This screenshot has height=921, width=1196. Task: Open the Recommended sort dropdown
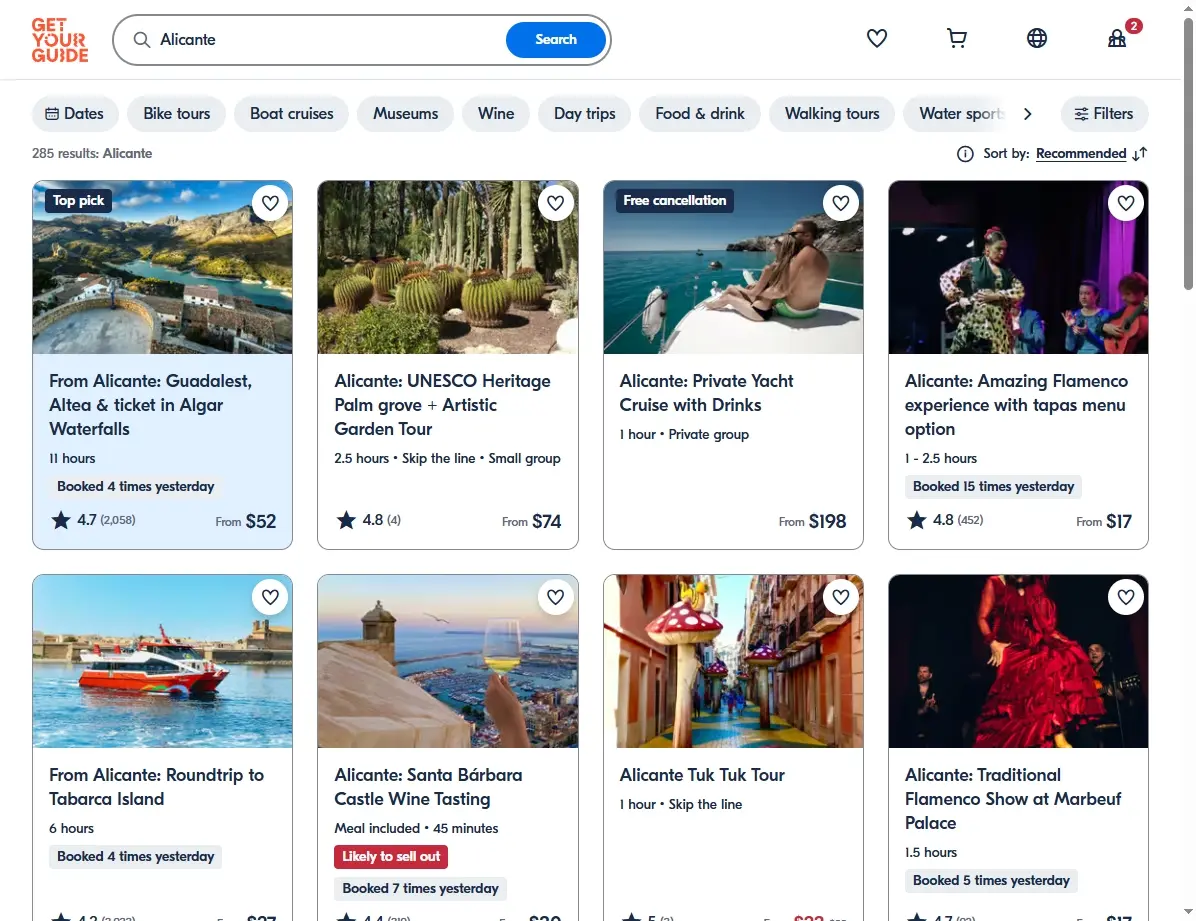[1081, 153]
